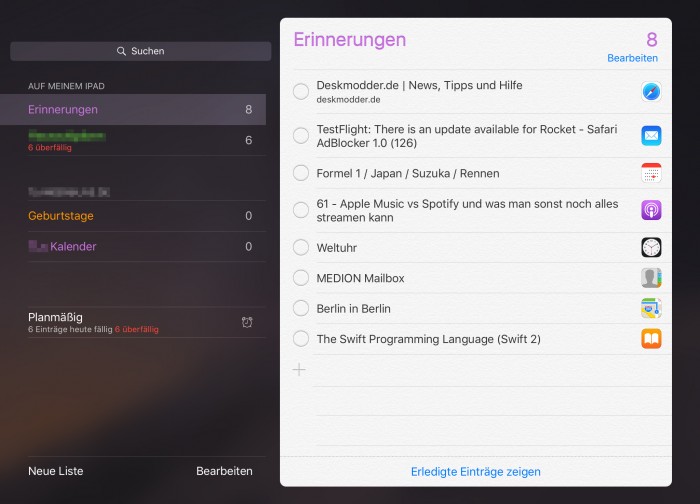Click Erledigte Einträge zeigen link
Viewport: 700px width, 504px height.
tap(475, 472)
